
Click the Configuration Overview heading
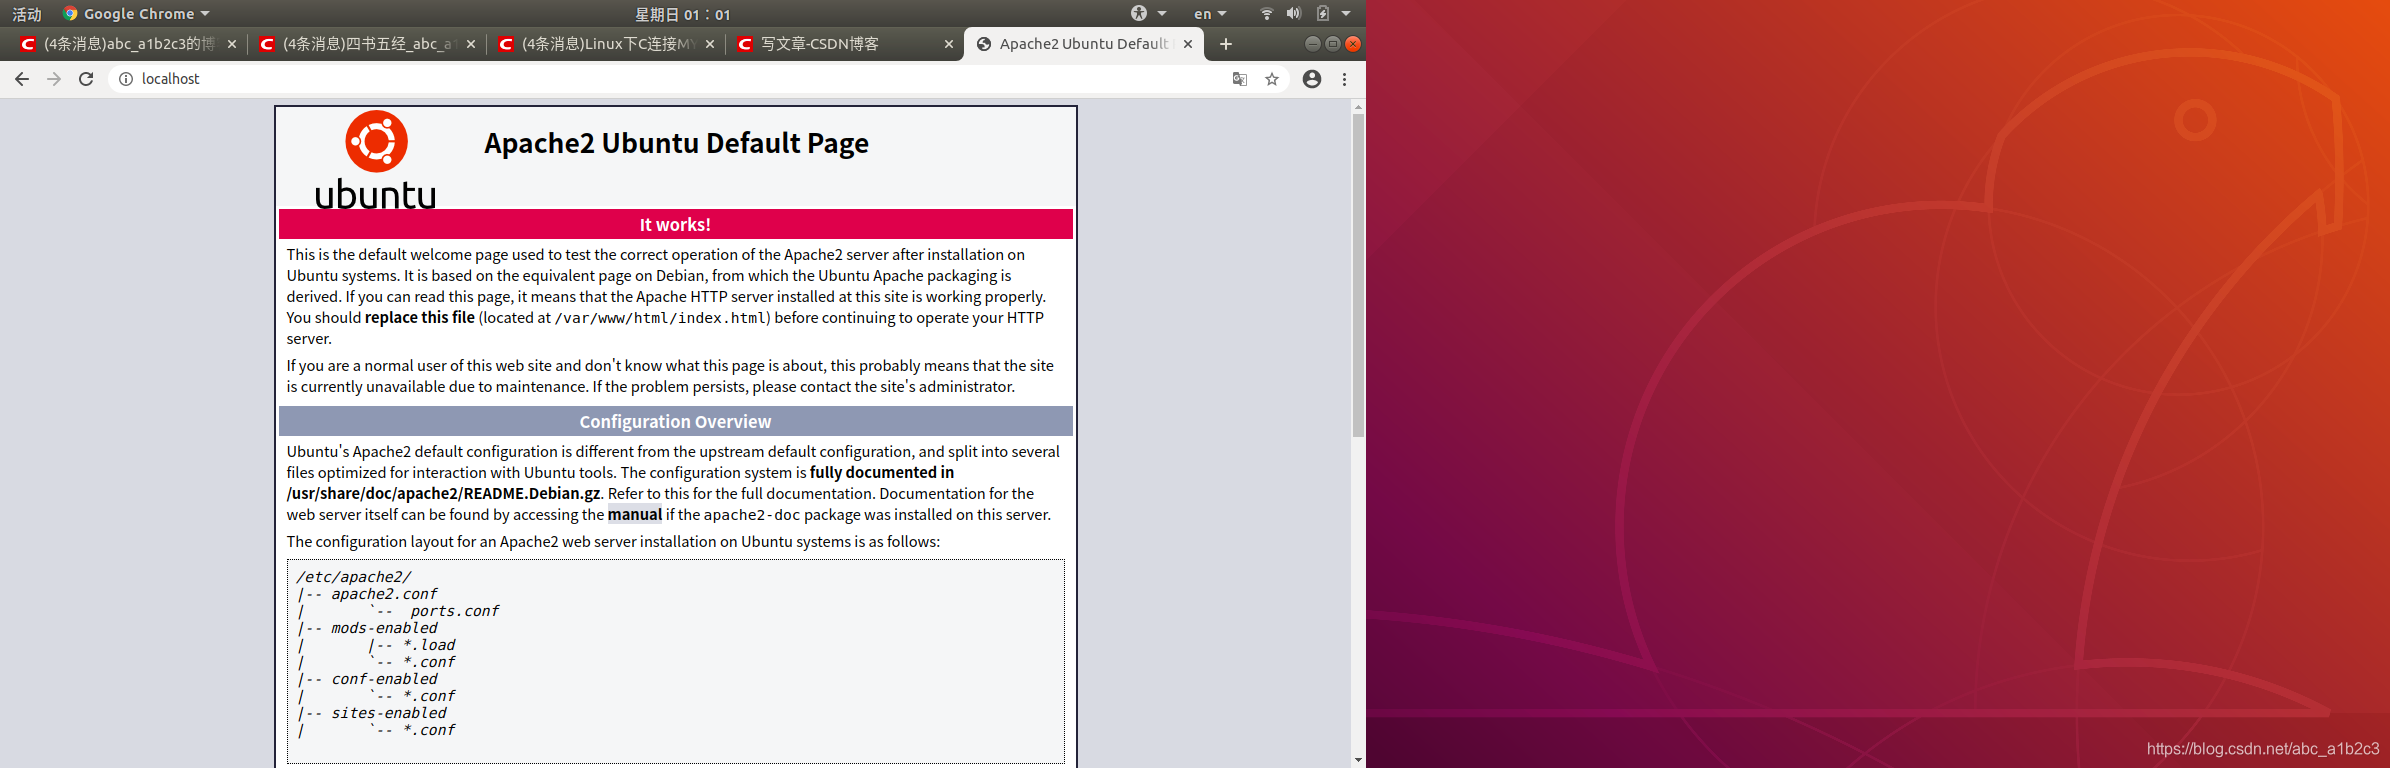(x=676, y=421)
